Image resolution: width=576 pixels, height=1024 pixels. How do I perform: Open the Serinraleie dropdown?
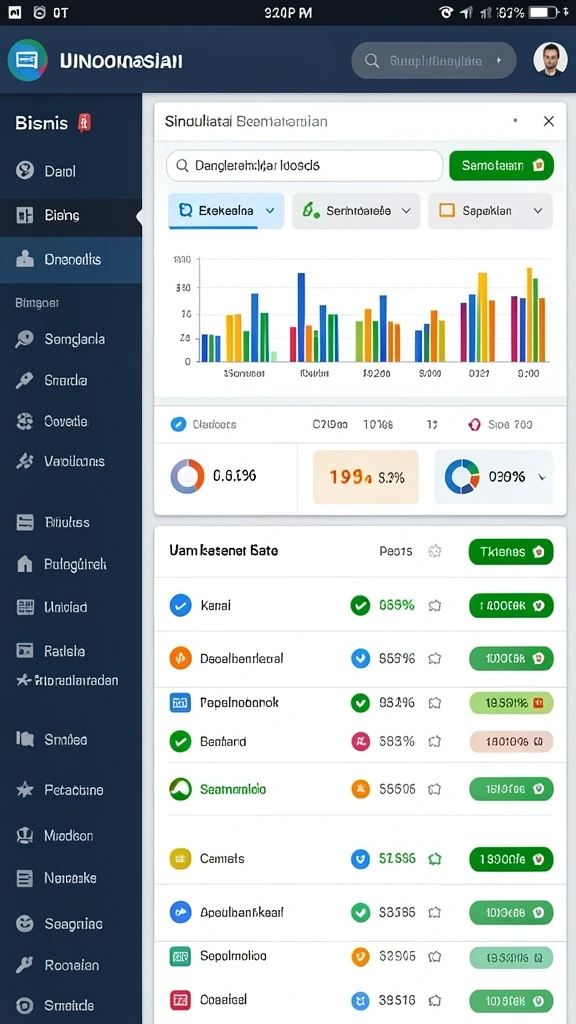(x=356, y=211)
